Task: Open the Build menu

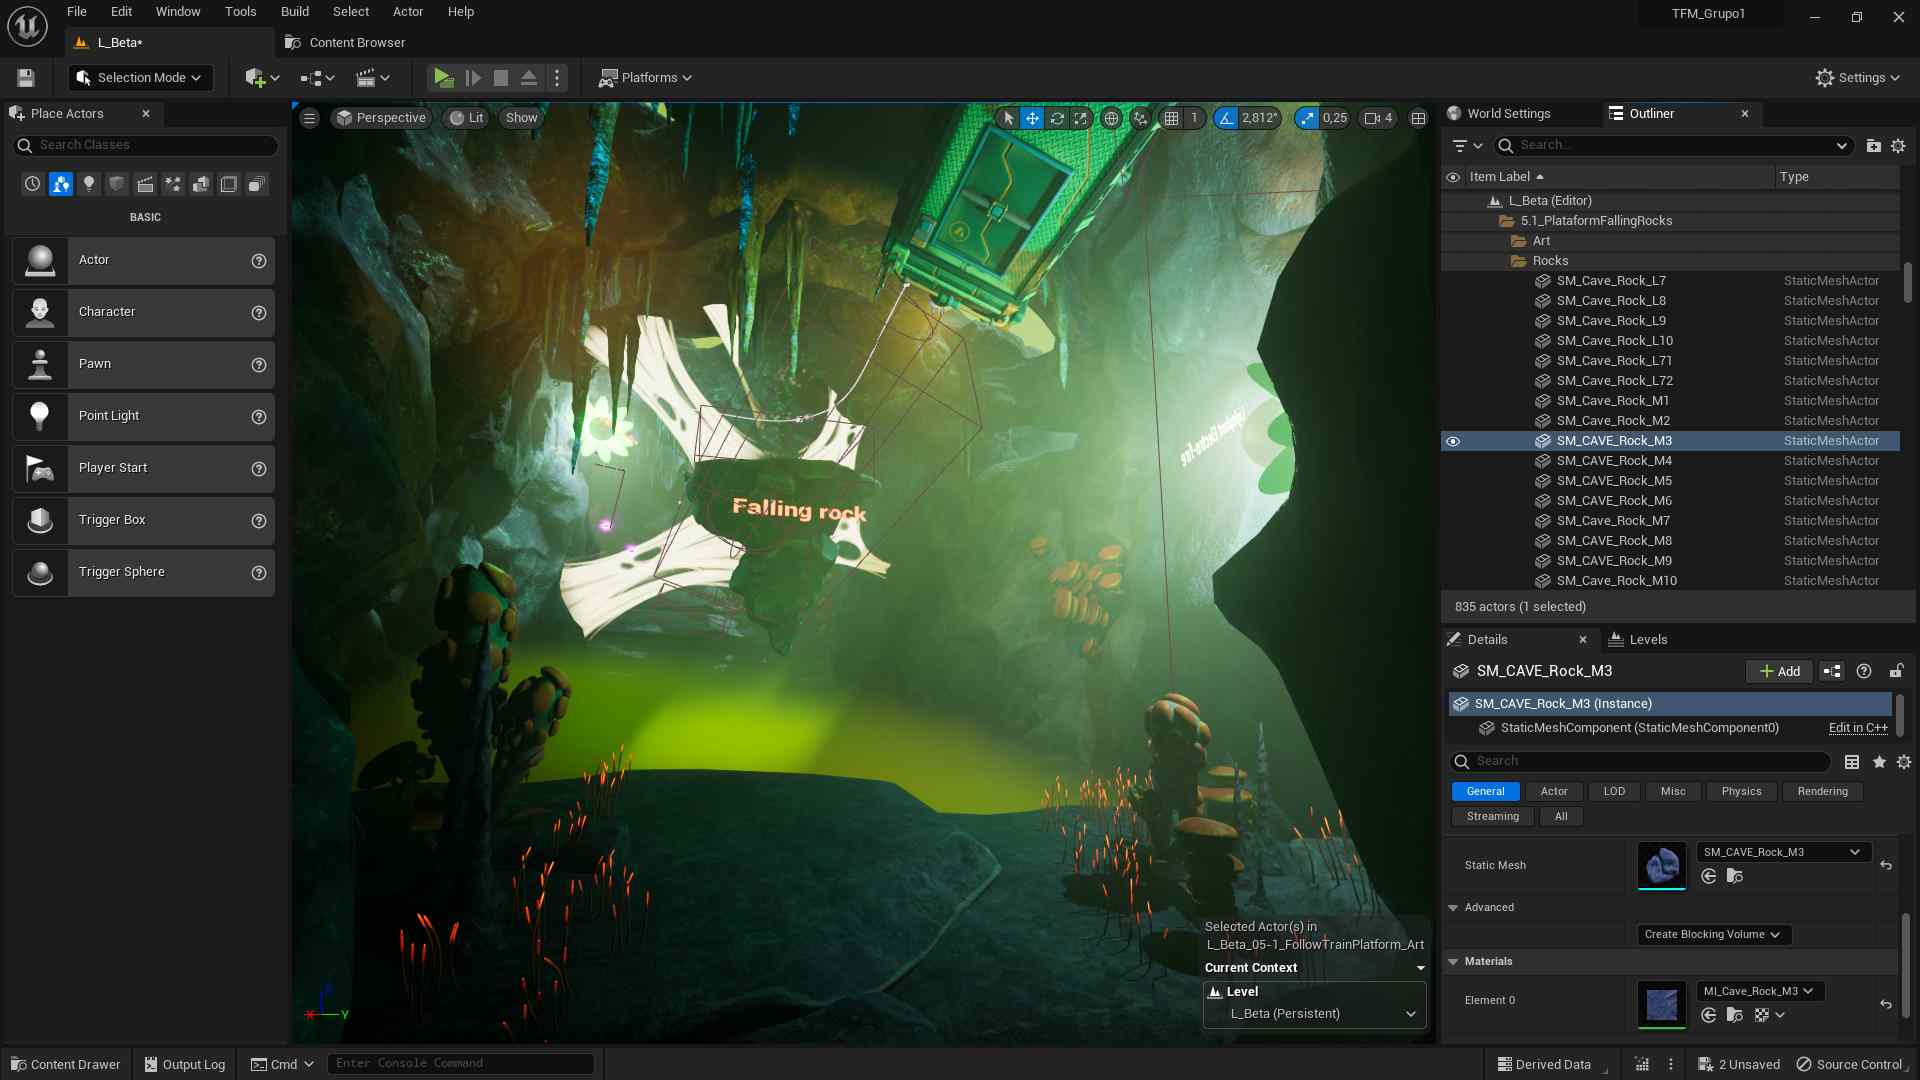Action: tap(294, 12)
